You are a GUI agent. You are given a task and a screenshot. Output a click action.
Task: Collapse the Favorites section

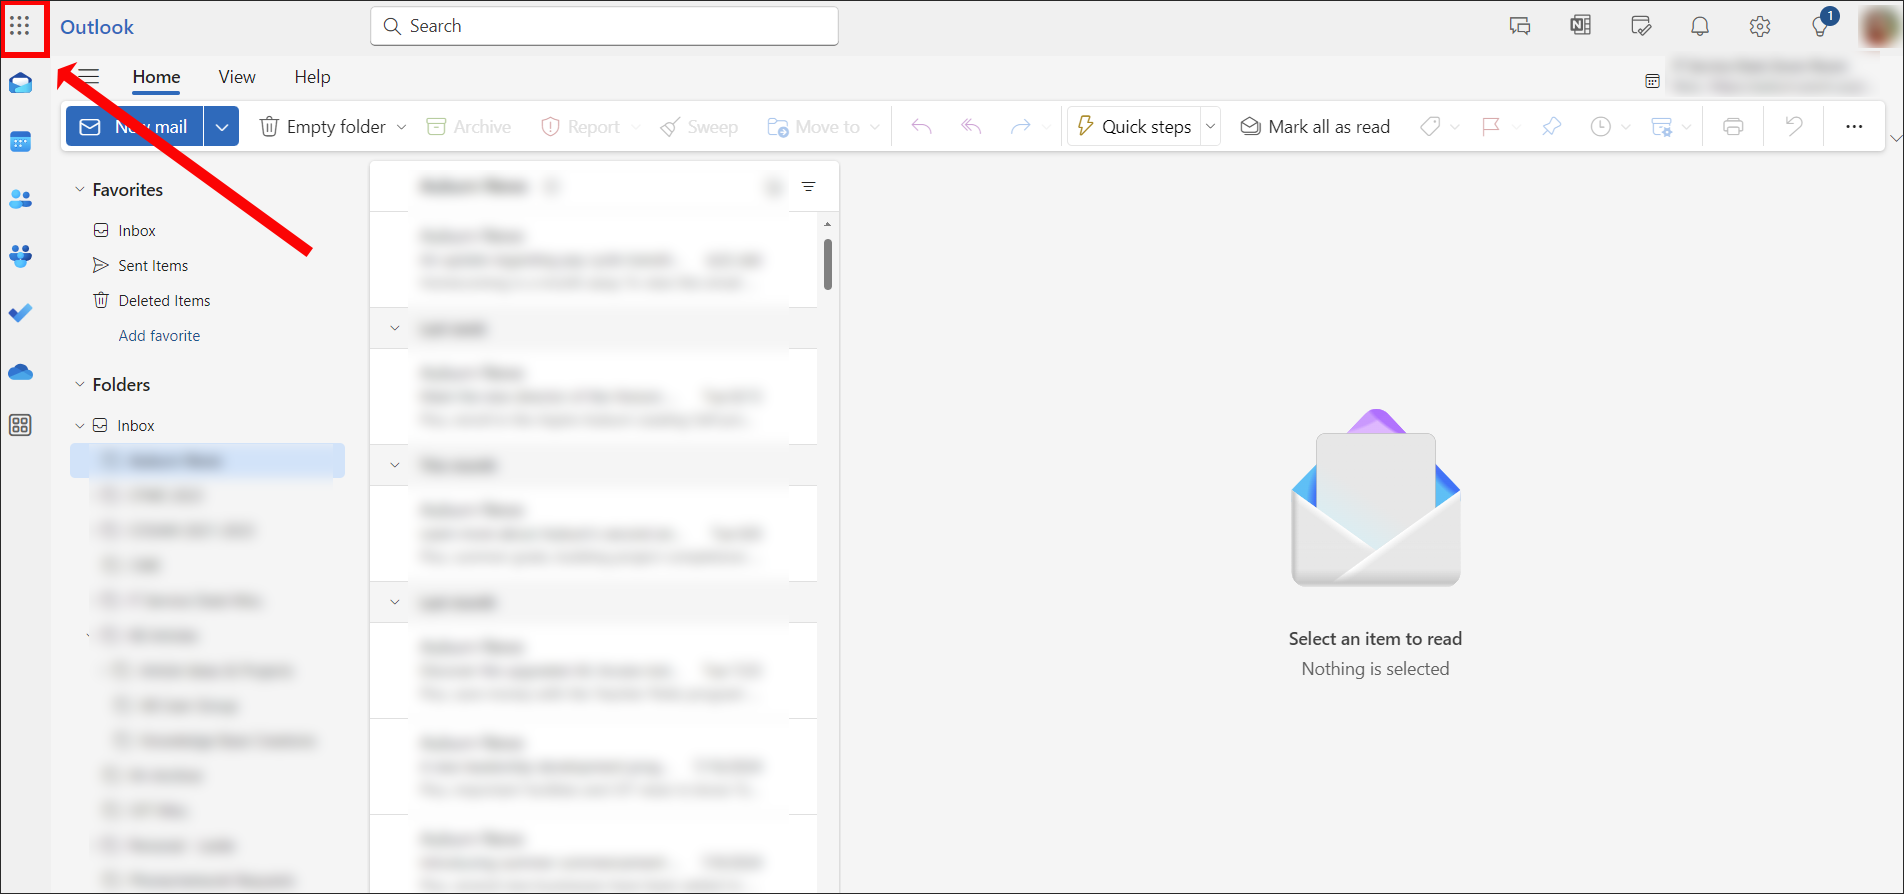[x=80, y=190]
